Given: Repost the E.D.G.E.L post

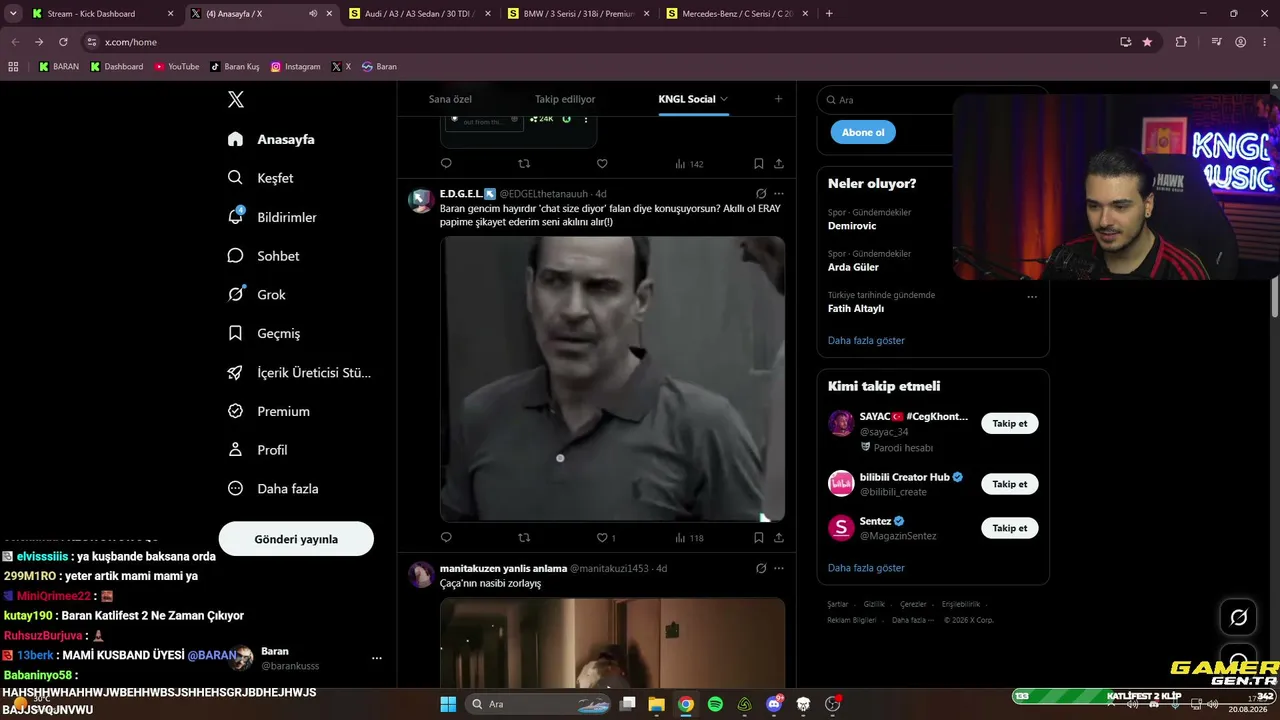Looking at the screenshot, I should tap(524, 538).
